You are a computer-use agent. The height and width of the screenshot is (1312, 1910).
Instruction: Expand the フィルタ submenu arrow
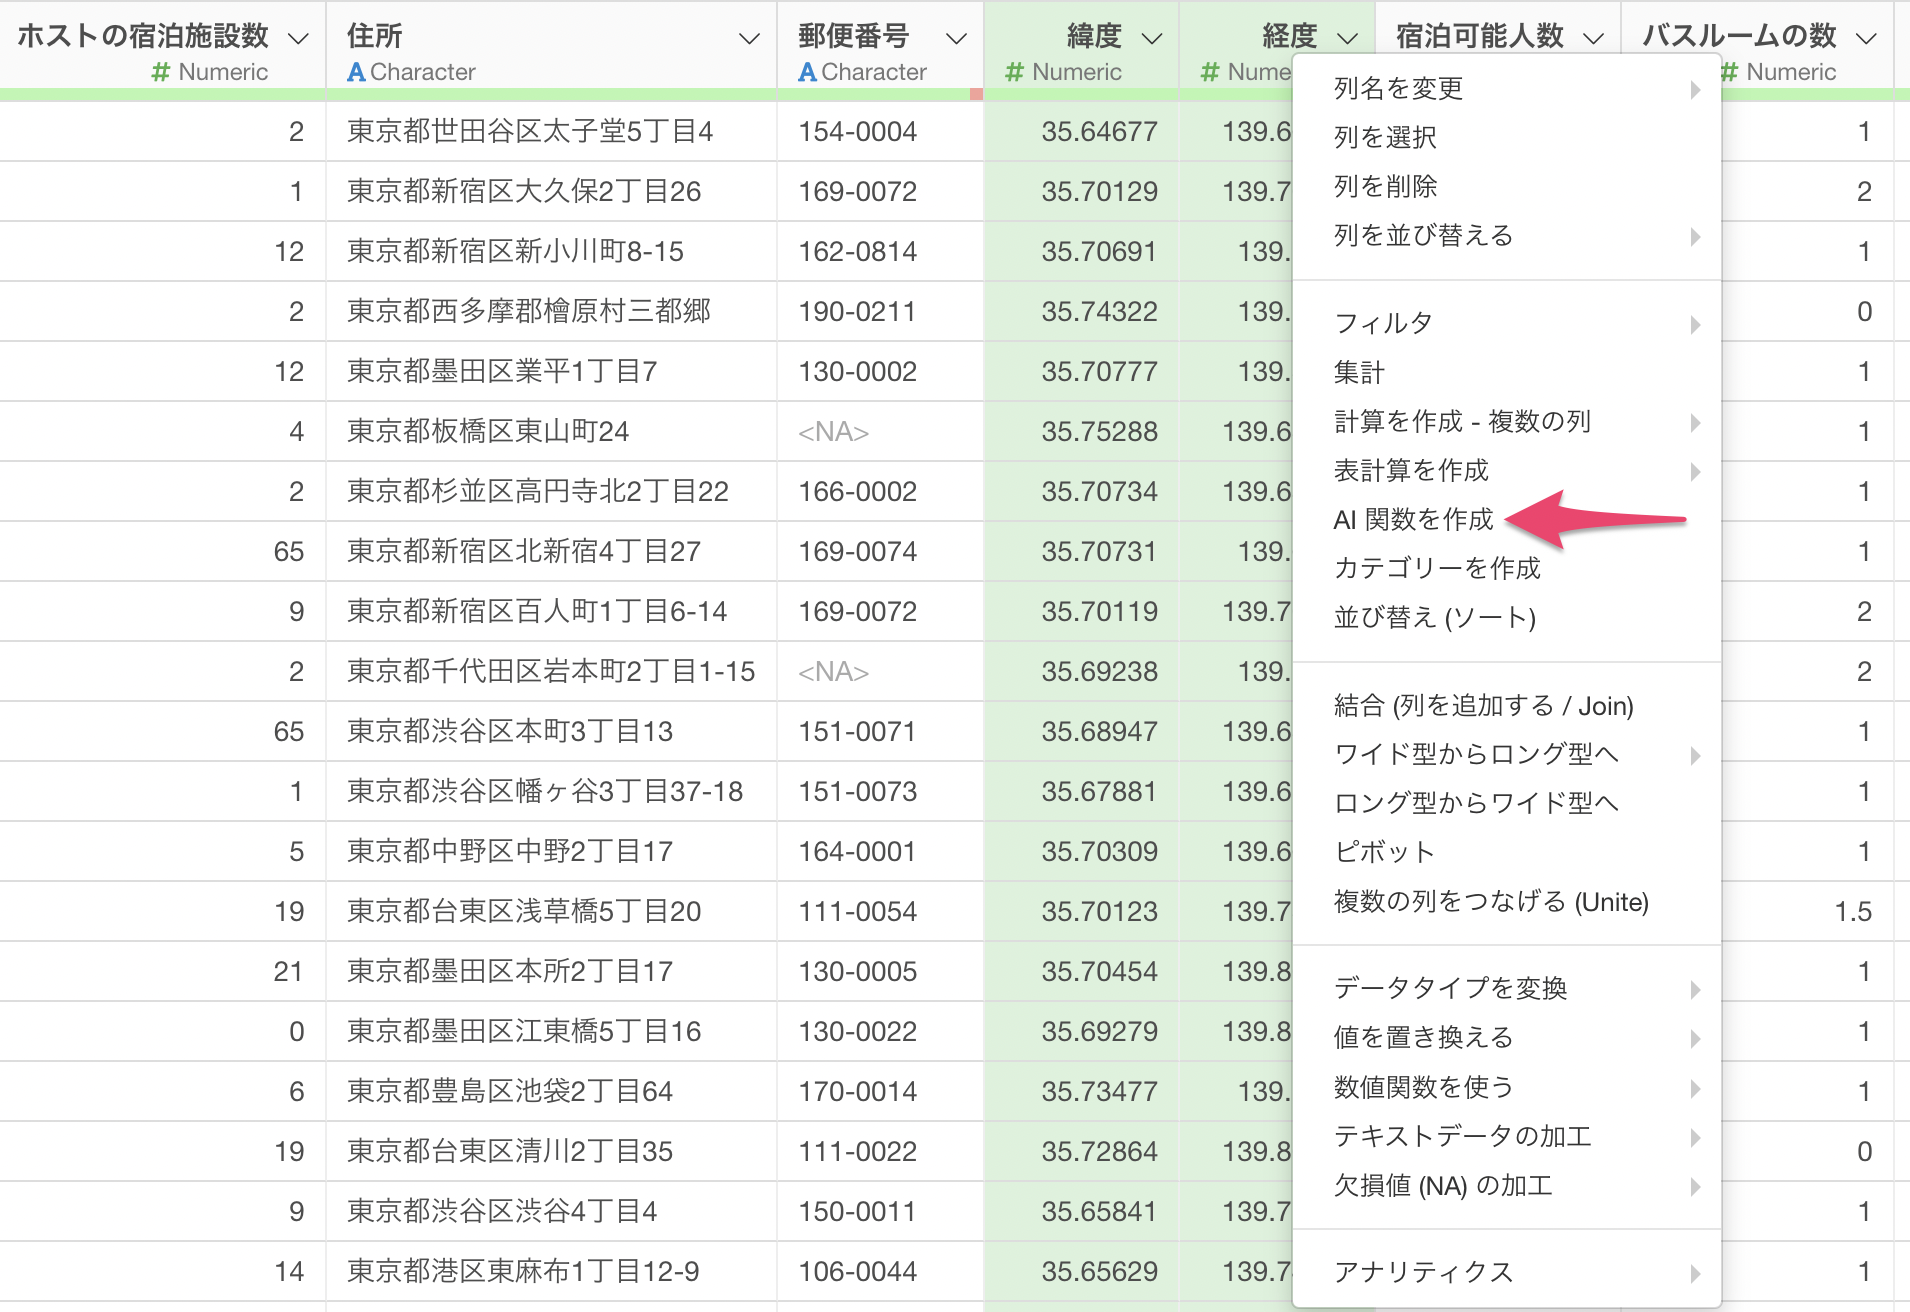click(1695, 324)
